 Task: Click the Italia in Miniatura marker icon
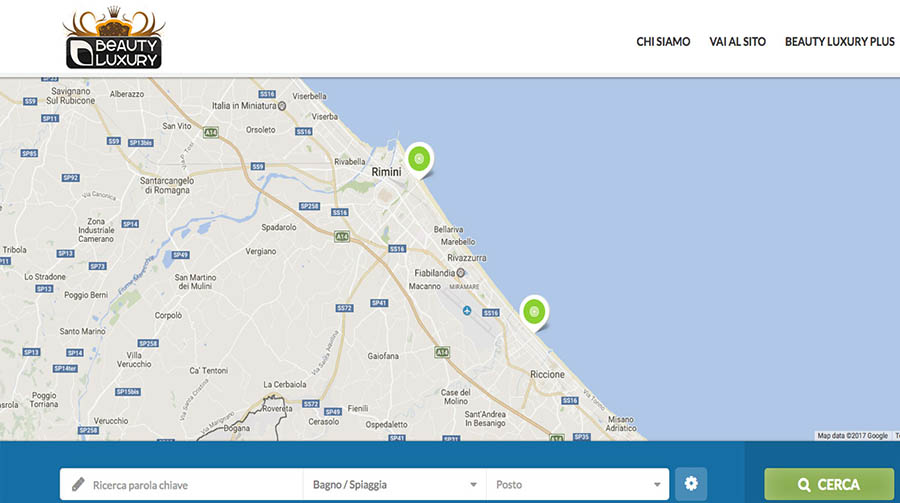coord(282,106)
